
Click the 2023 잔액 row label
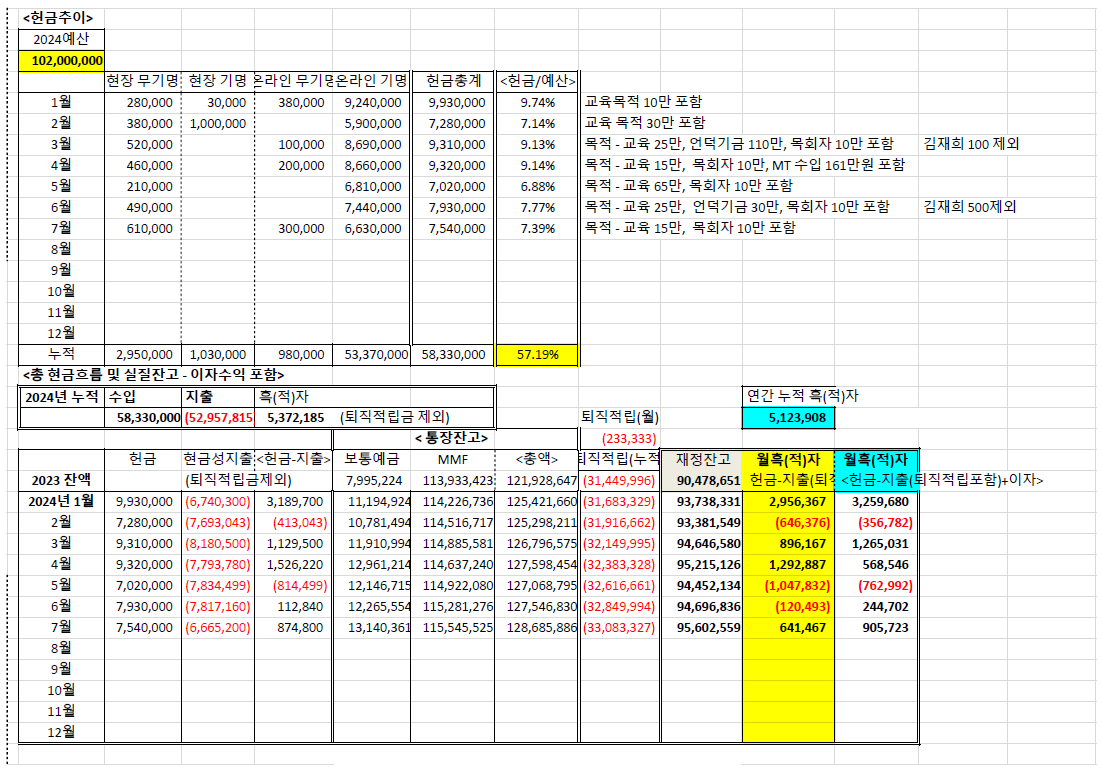[x=62, y=480]
